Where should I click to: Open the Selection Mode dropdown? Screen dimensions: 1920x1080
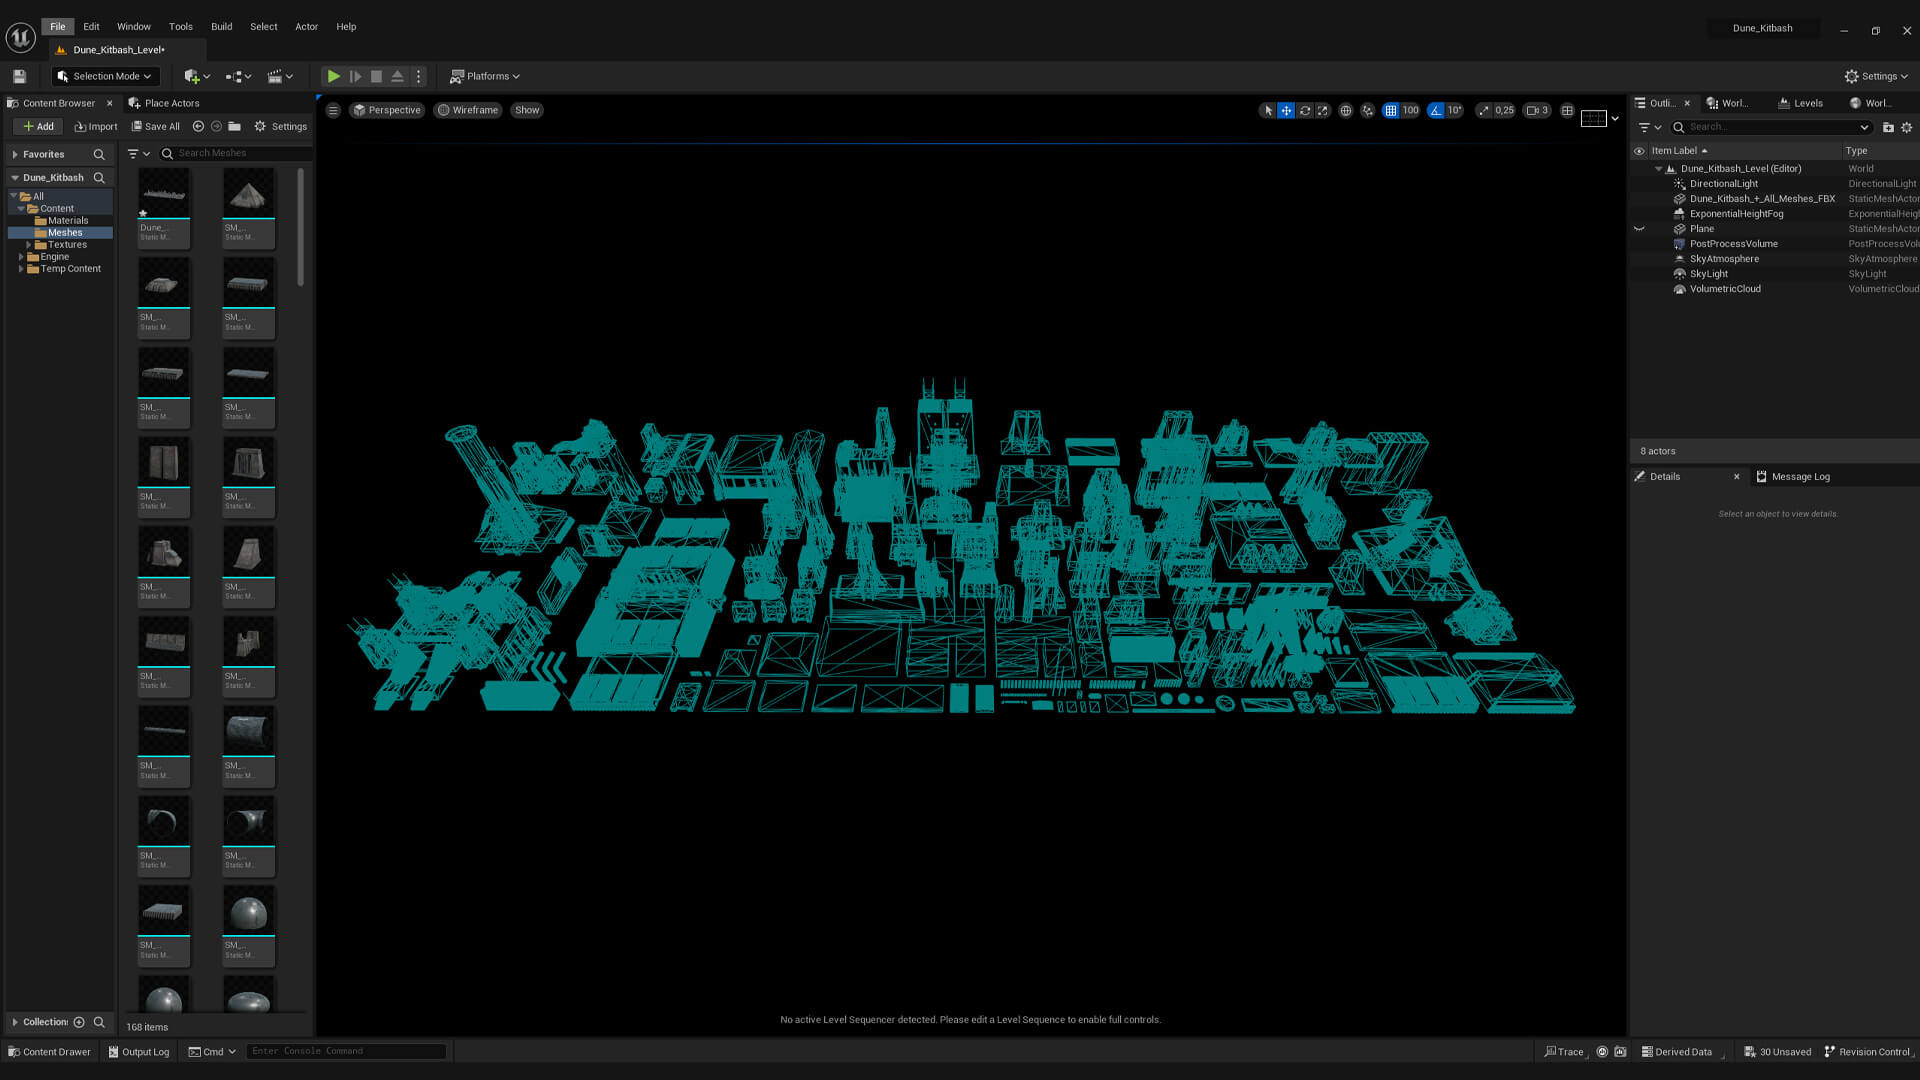(105, 76)
